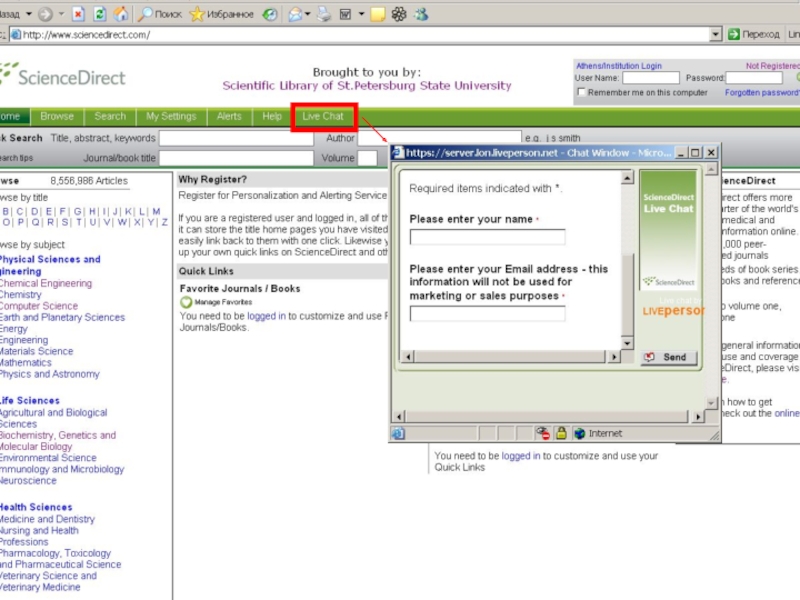Screen dimensions: 800x600
Task: Click the History toolbar icon
Action: (x=270, y=14)
